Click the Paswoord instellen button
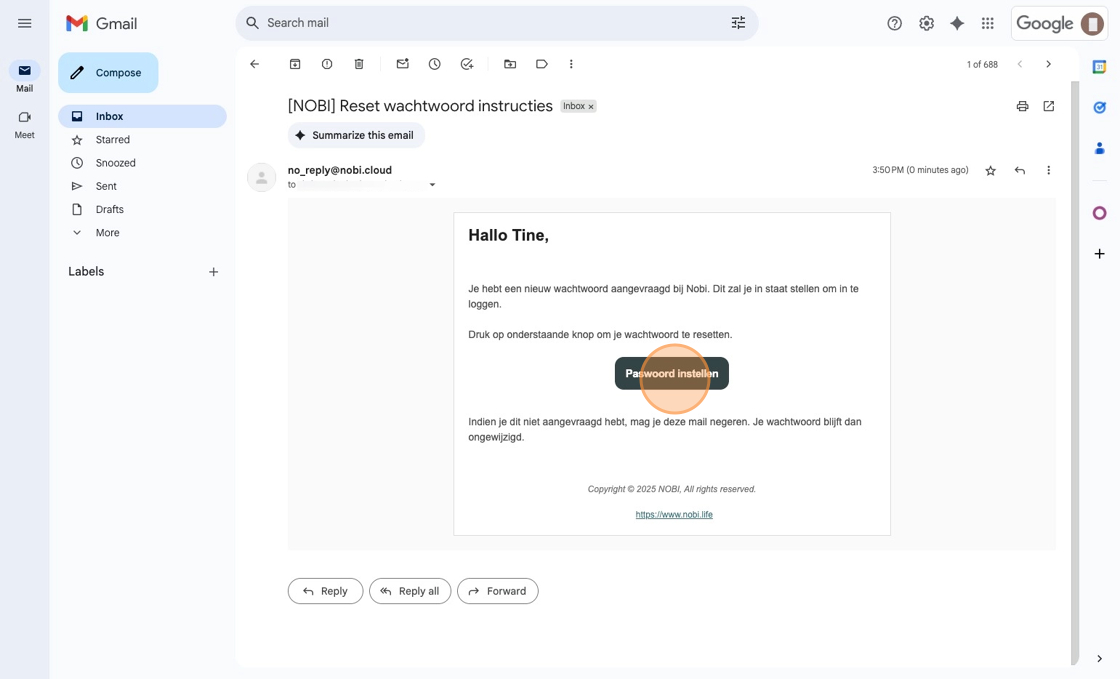 672,374
